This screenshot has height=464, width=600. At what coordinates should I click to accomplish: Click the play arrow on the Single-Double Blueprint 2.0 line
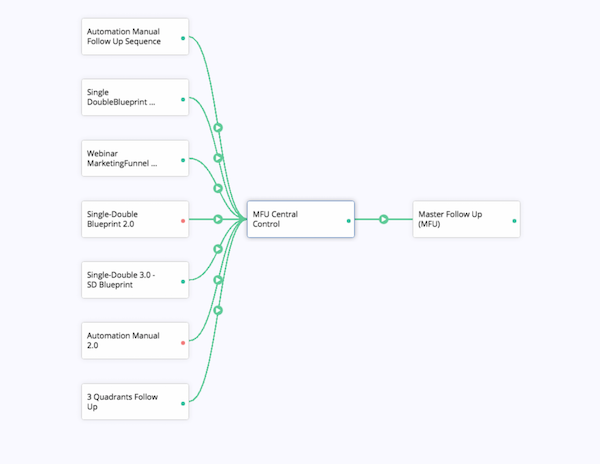(x=218, y=219)
